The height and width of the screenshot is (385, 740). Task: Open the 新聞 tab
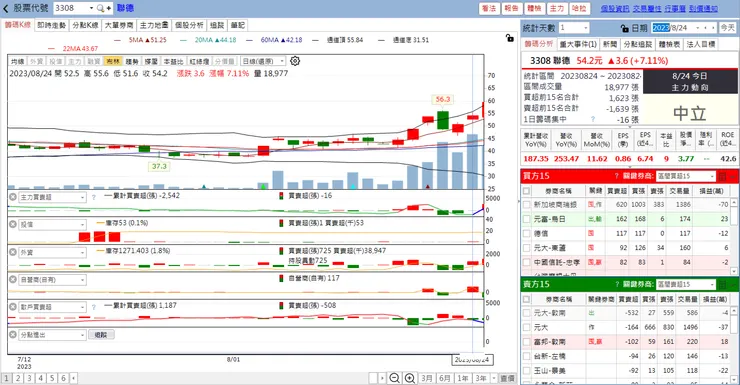pos(610,44)
